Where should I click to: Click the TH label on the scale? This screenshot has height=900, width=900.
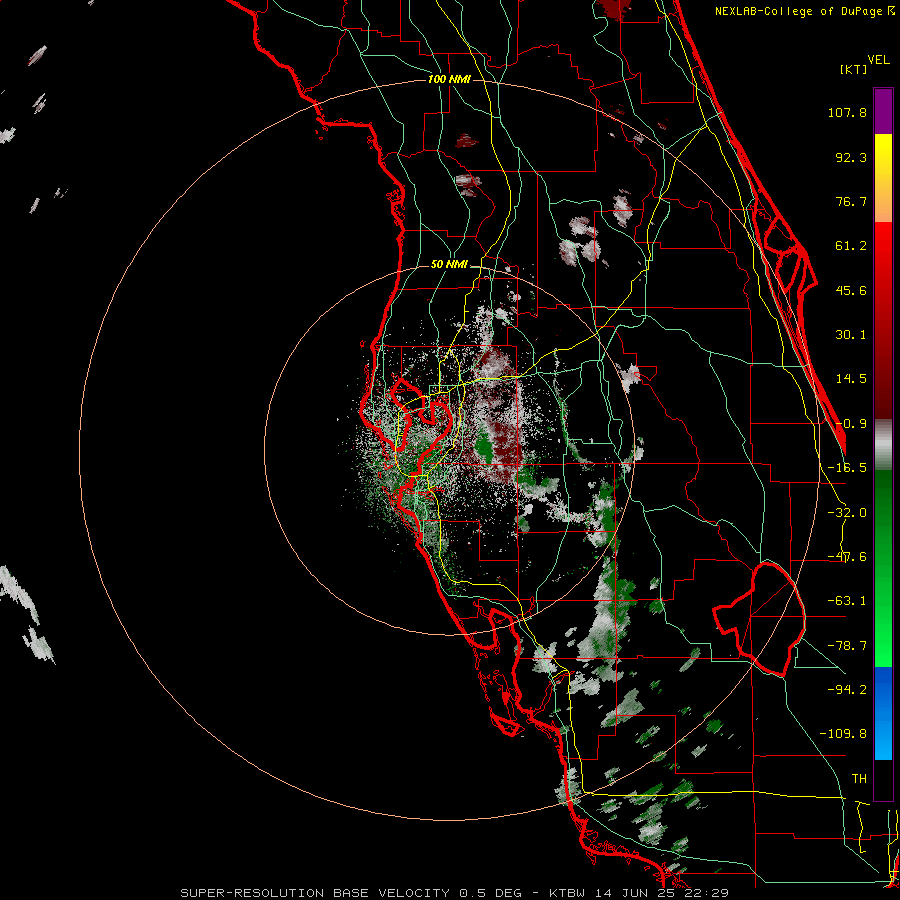(859, 778)
